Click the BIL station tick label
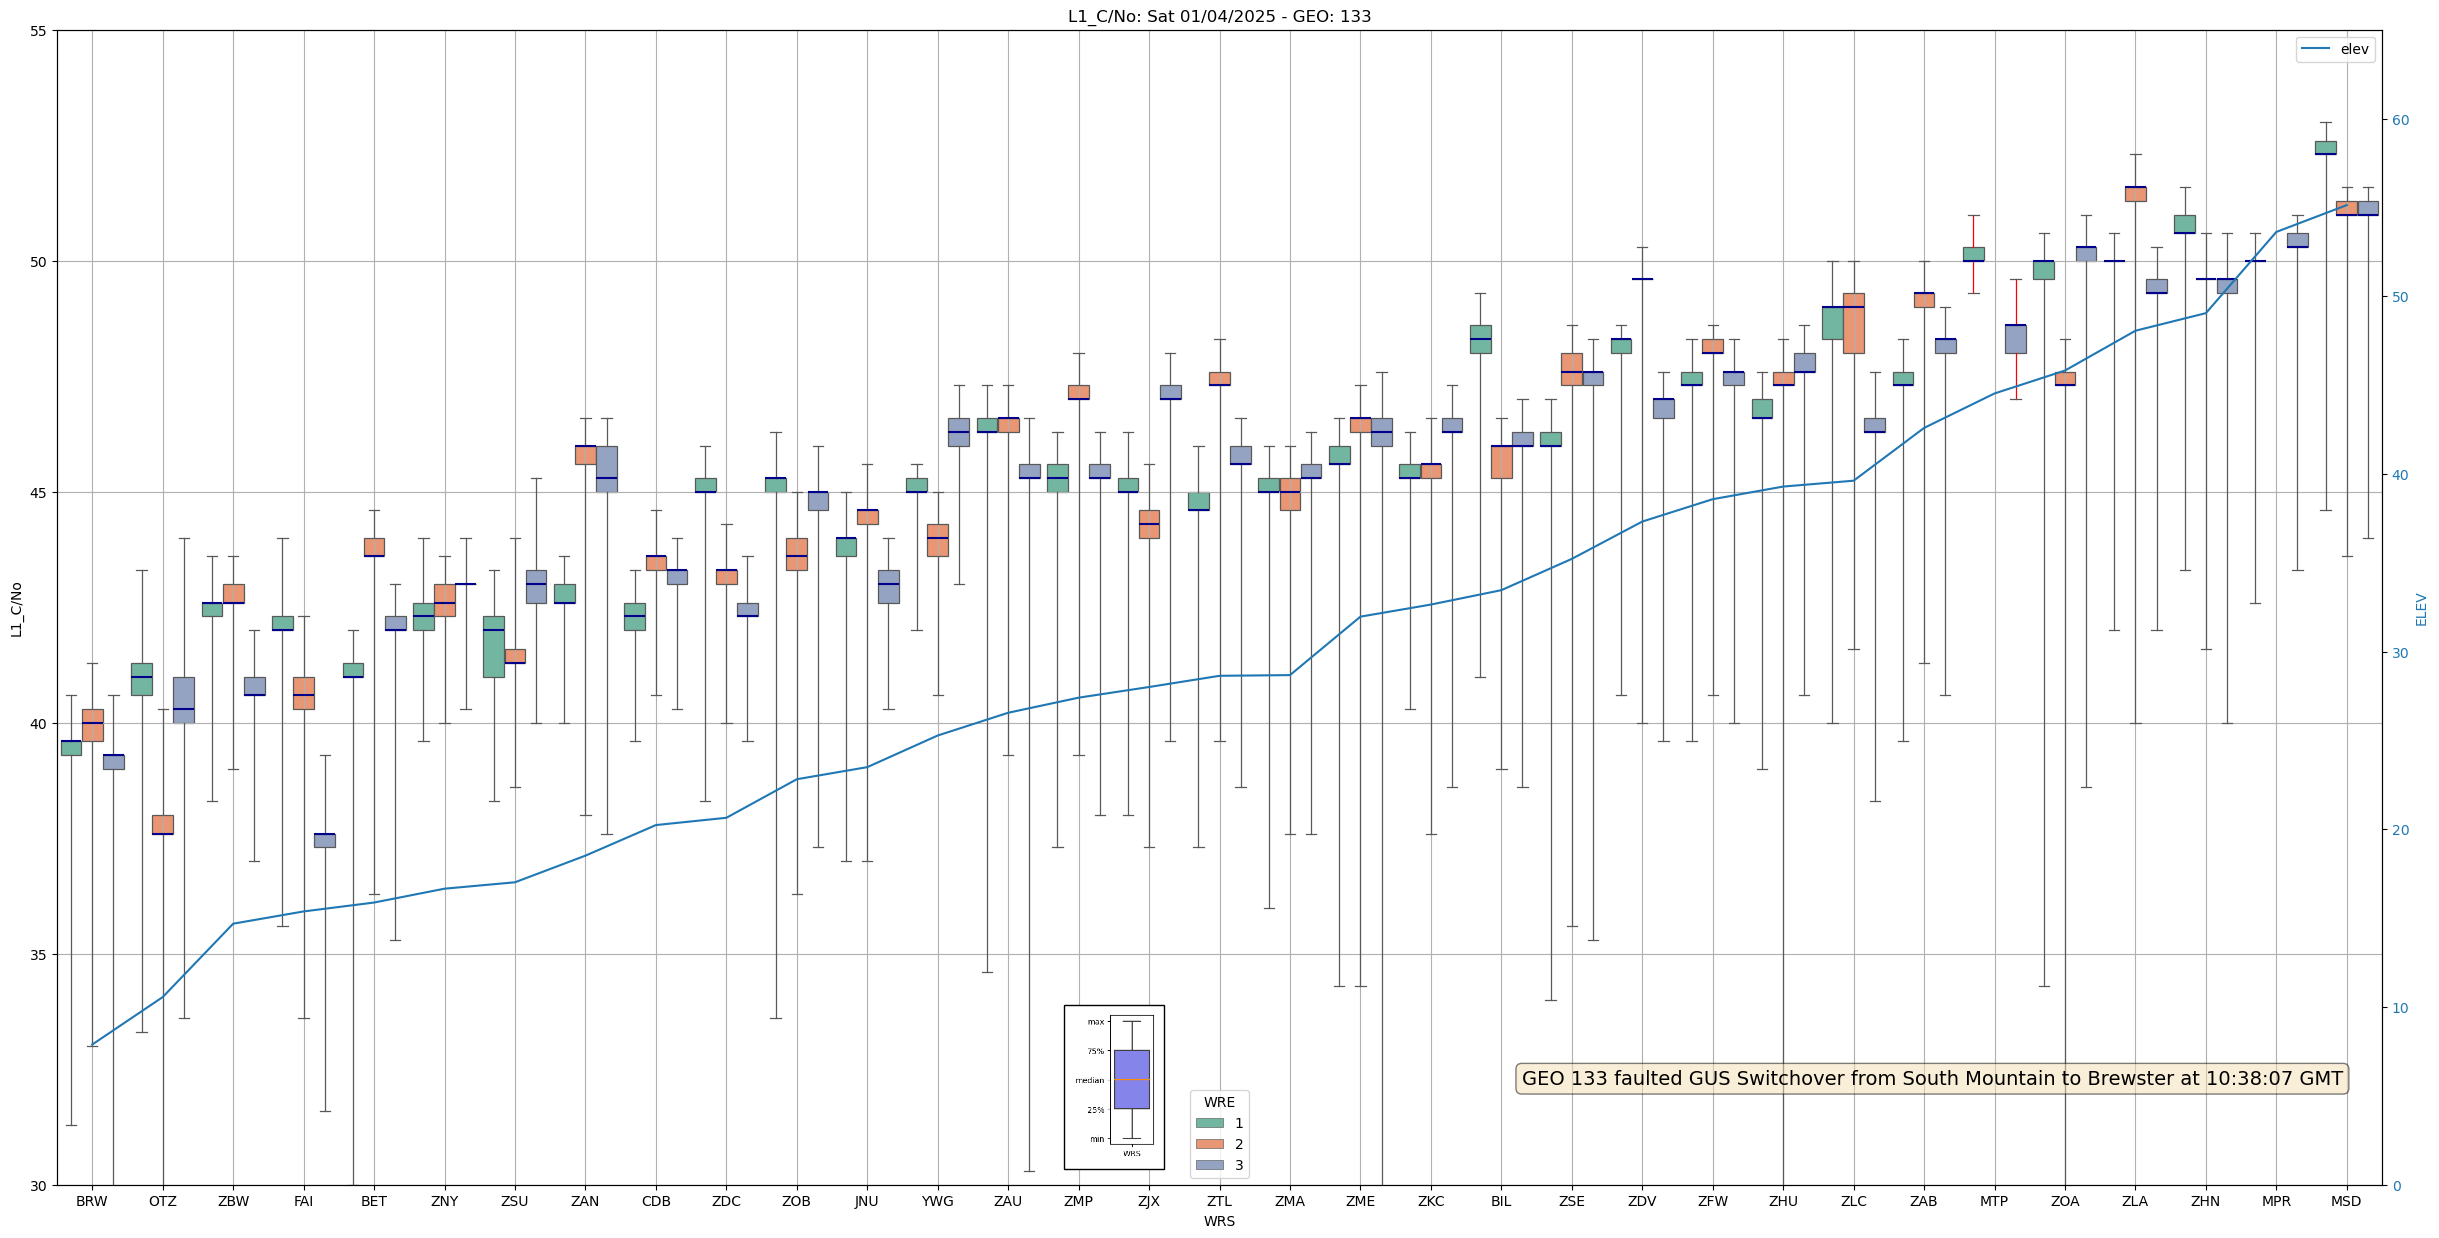Image resolution: width=2439 pixels, height=1238 pixels. pyautogui.click(x=1501, y=1201)
